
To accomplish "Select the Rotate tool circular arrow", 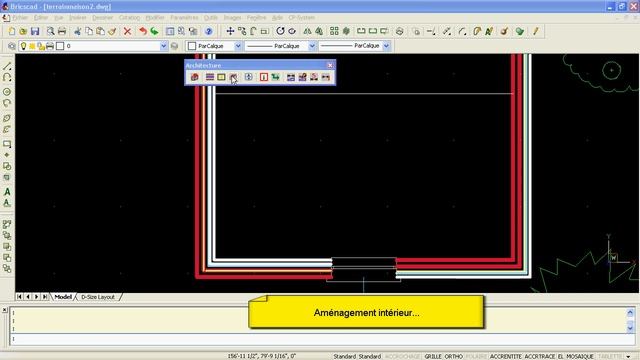I will [280, 31].
